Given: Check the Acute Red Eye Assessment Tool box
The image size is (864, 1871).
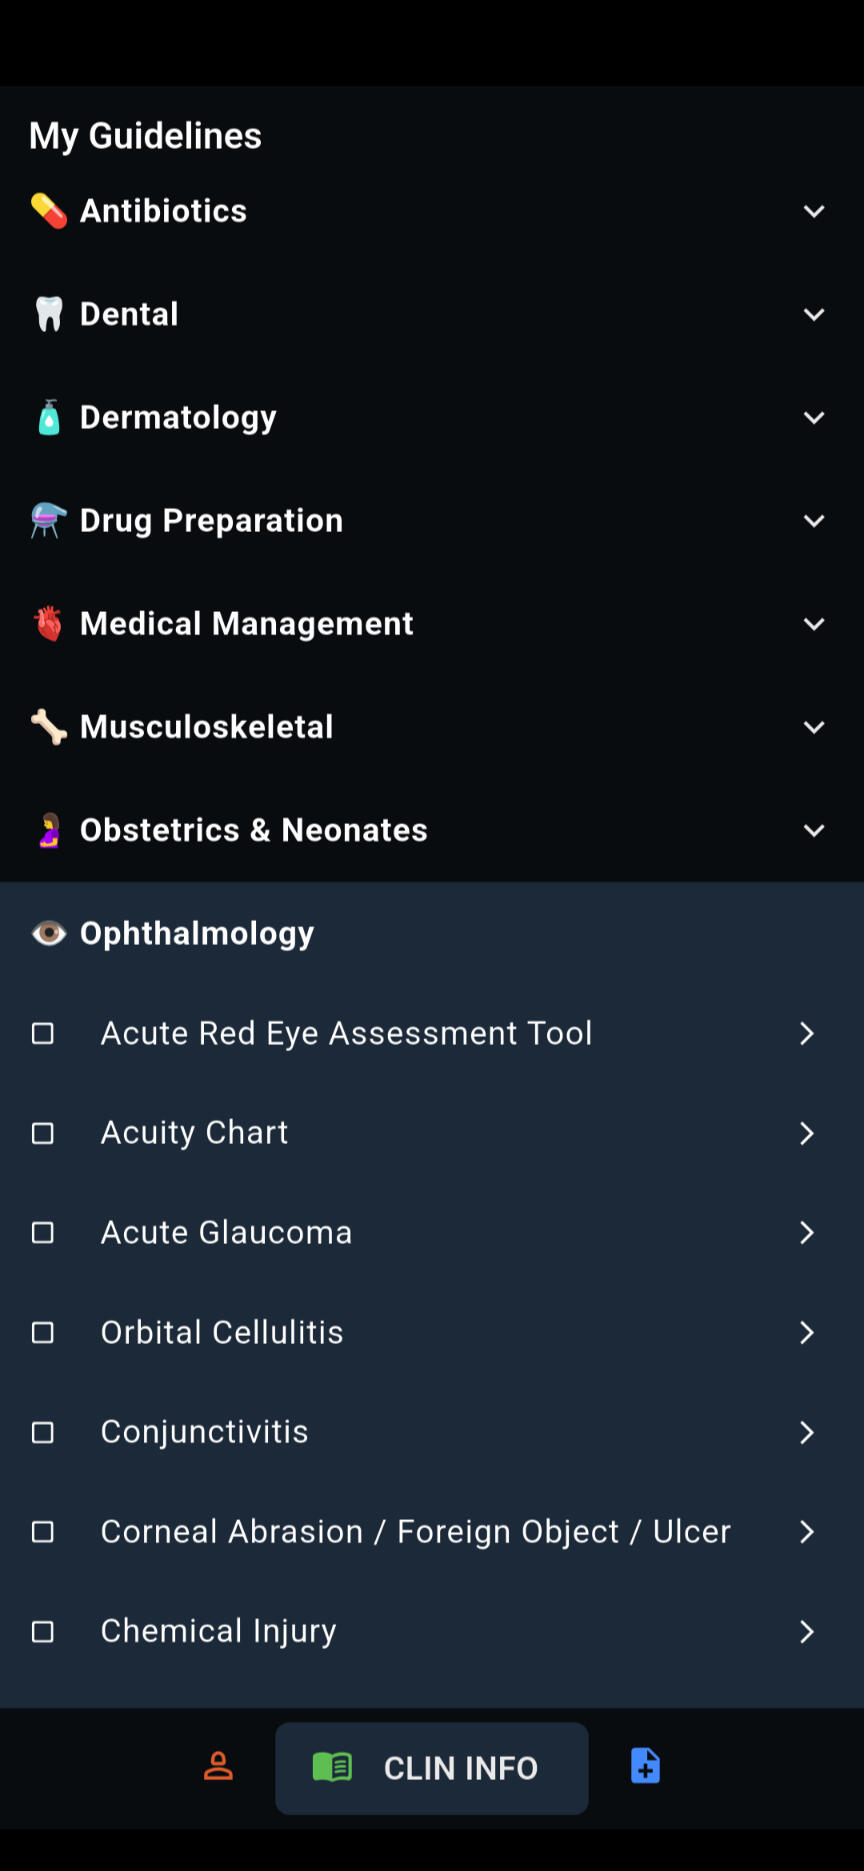Looking at the screenshot, I should [x=43, y=1033].
